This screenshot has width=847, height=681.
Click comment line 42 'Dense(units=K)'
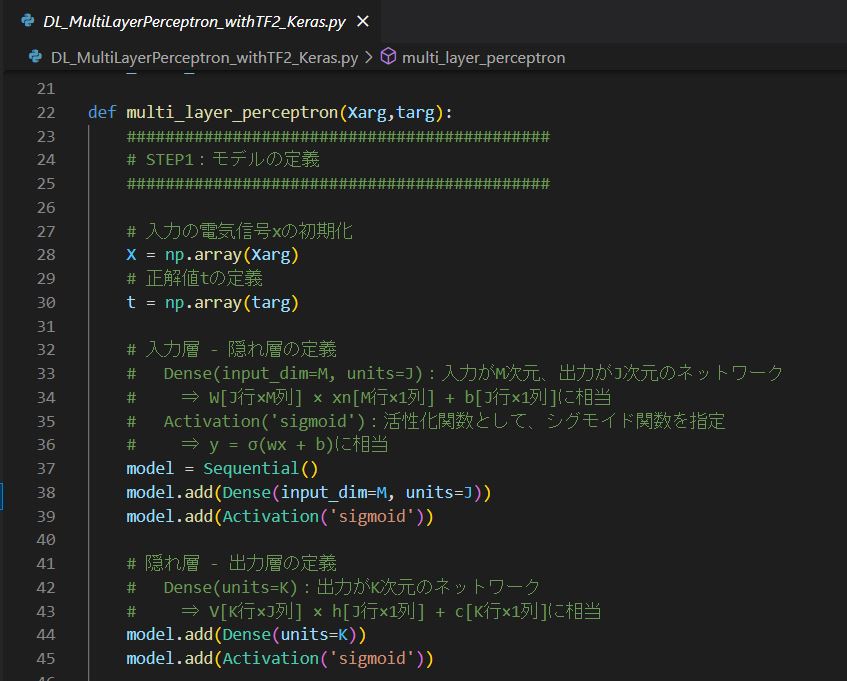333,587
